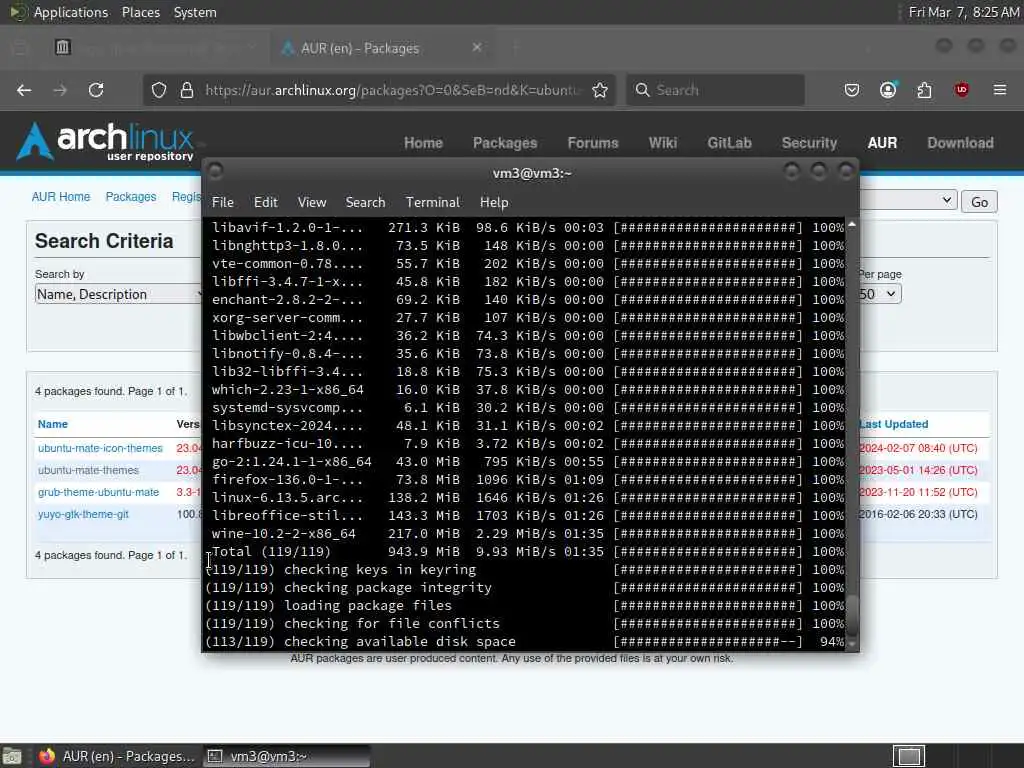Click the Firefox forward arrow
The image size is (1024, 768).
[x=60, y=90]
